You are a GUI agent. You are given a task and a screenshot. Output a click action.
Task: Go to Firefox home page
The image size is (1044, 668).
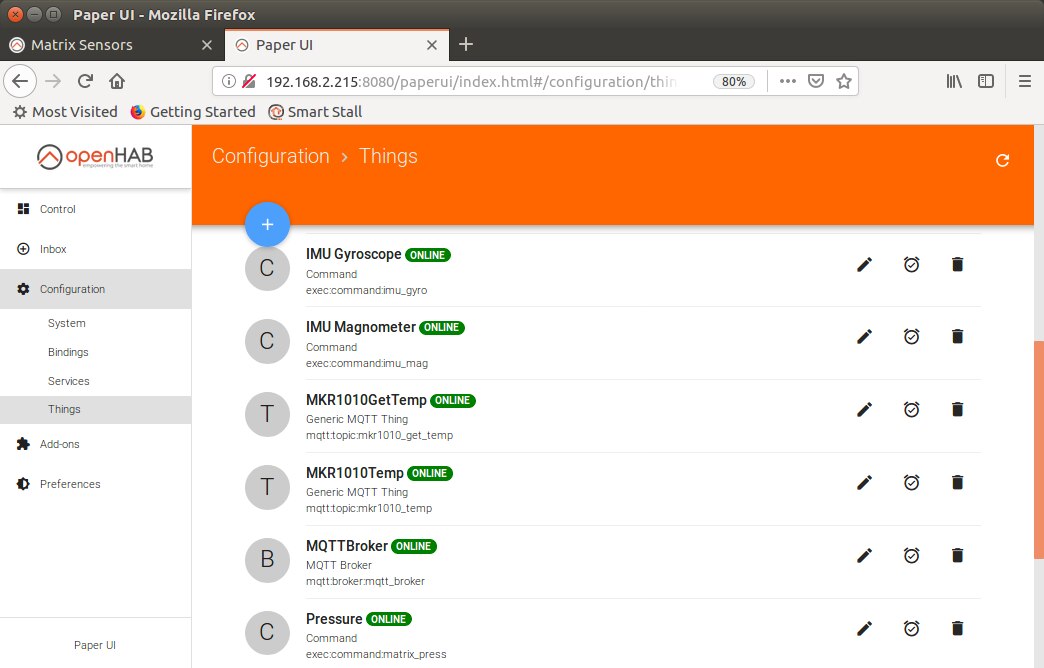click(x=117, y=81)
